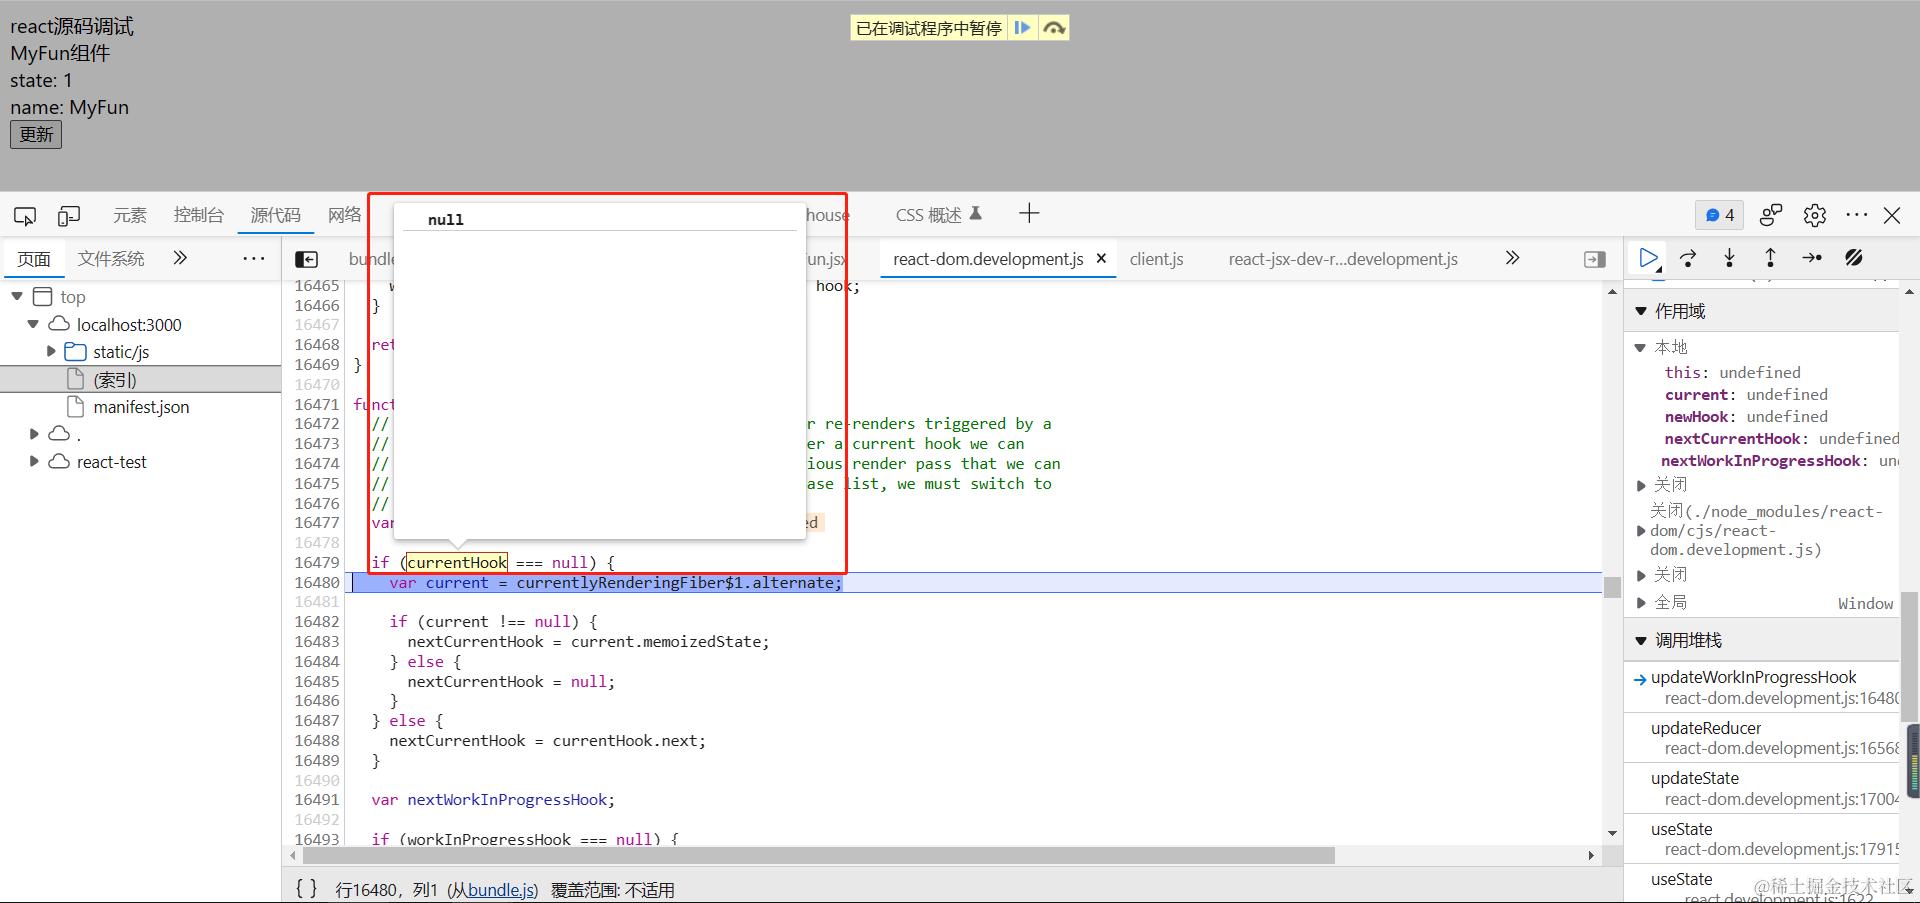
Task: Click the newHook scope variable
Action: pyautogui.click(x=1697, y=416)
